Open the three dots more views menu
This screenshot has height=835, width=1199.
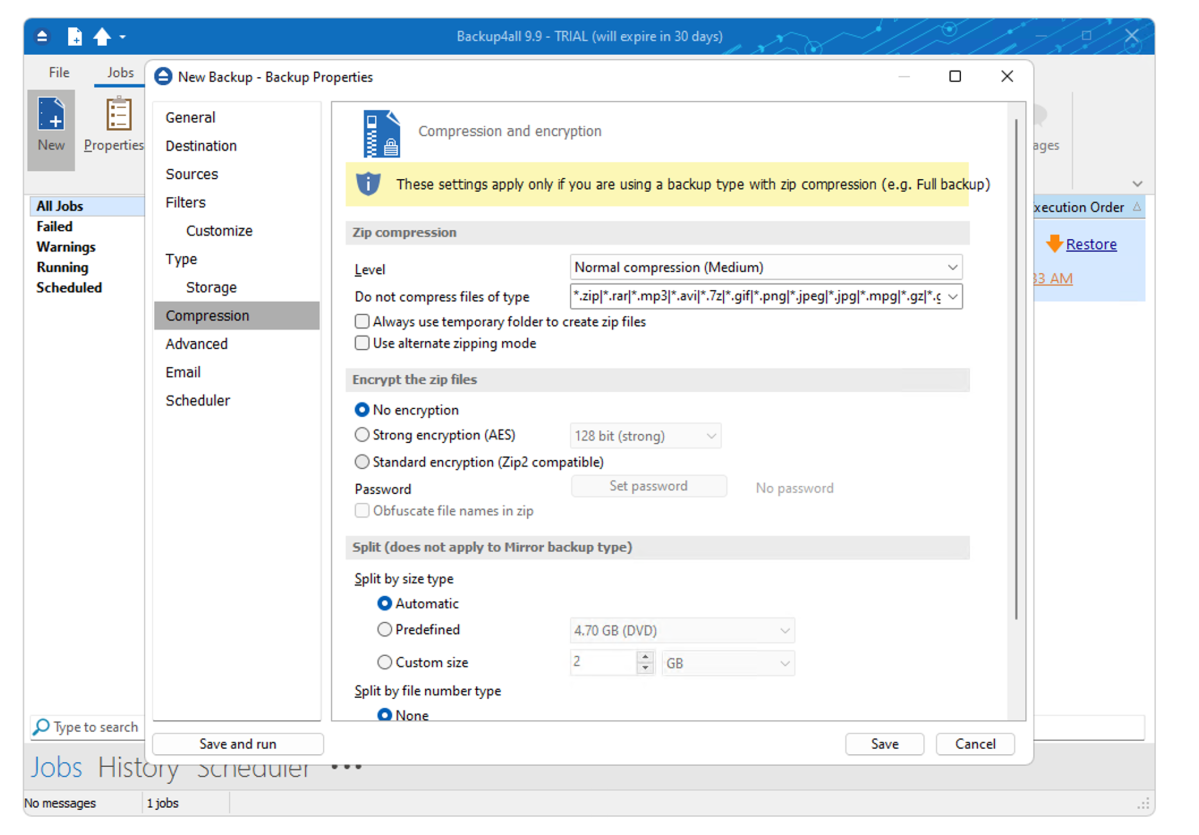click(346, 765)
